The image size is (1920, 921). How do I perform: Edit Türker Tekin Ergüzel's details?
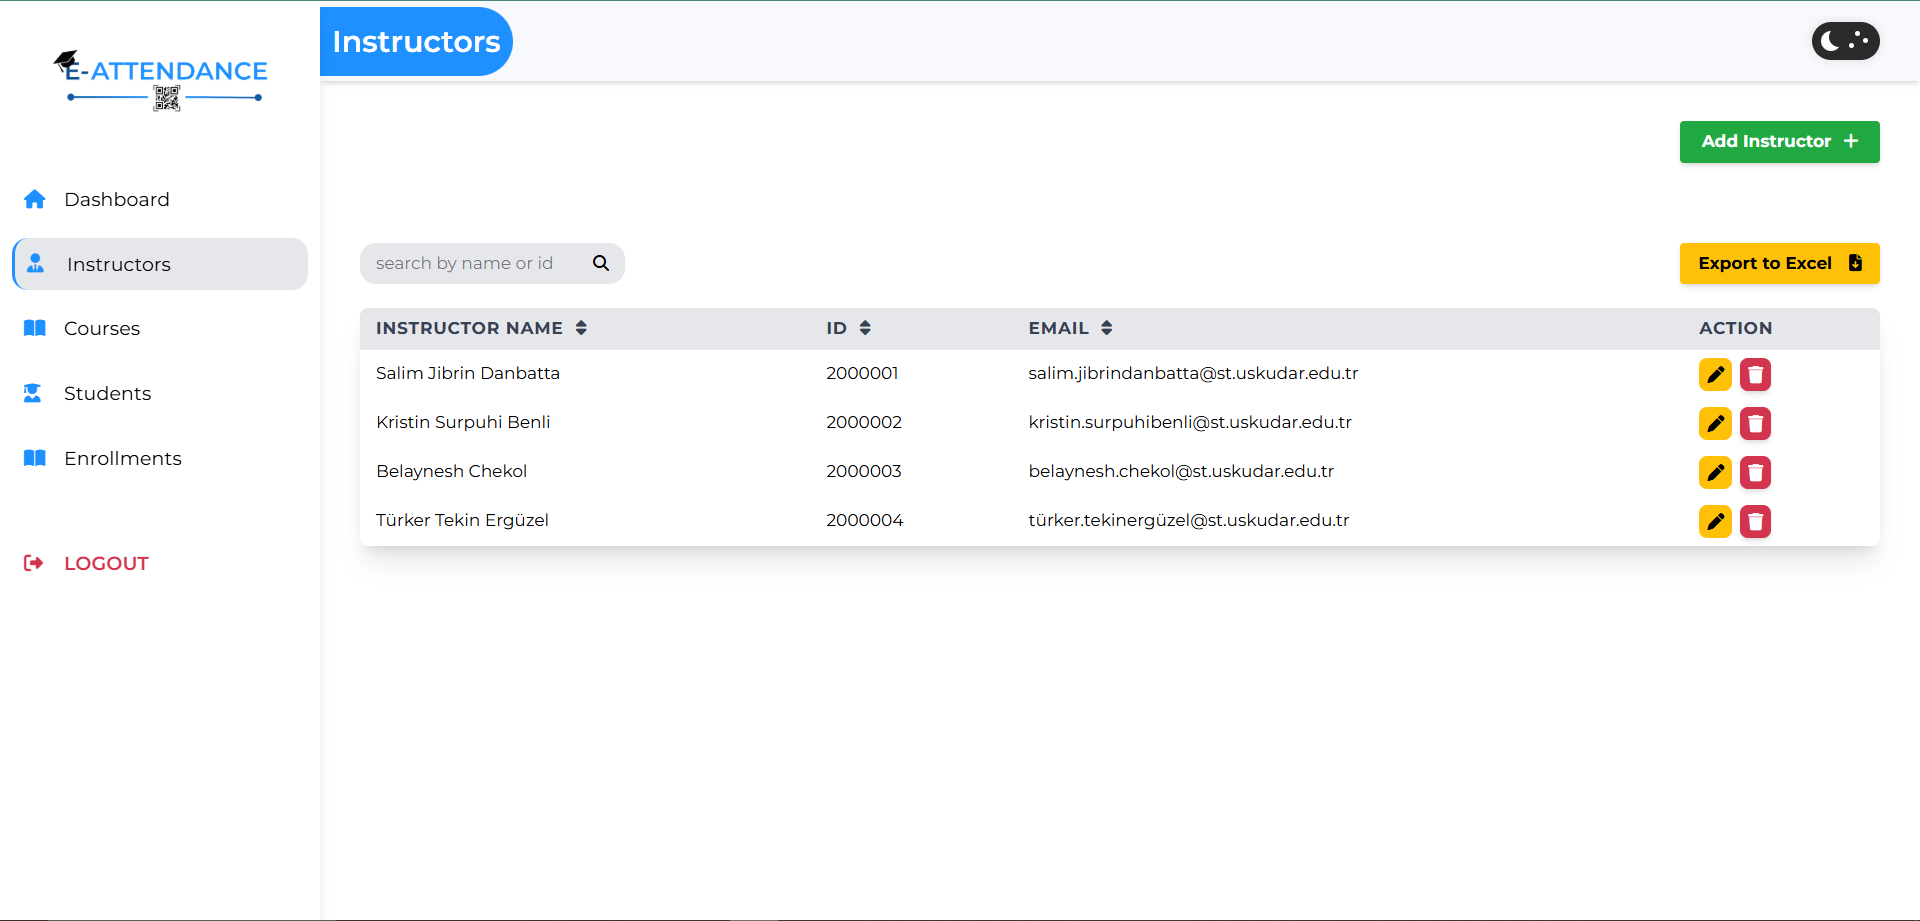pos(1714,522)
